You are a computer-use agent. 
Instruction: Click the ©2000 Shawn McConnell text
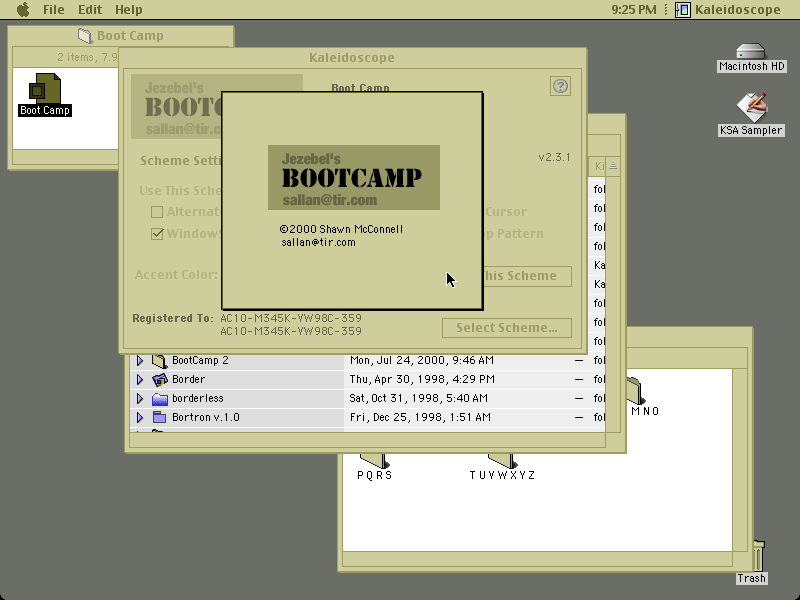[x=341, y=229]
